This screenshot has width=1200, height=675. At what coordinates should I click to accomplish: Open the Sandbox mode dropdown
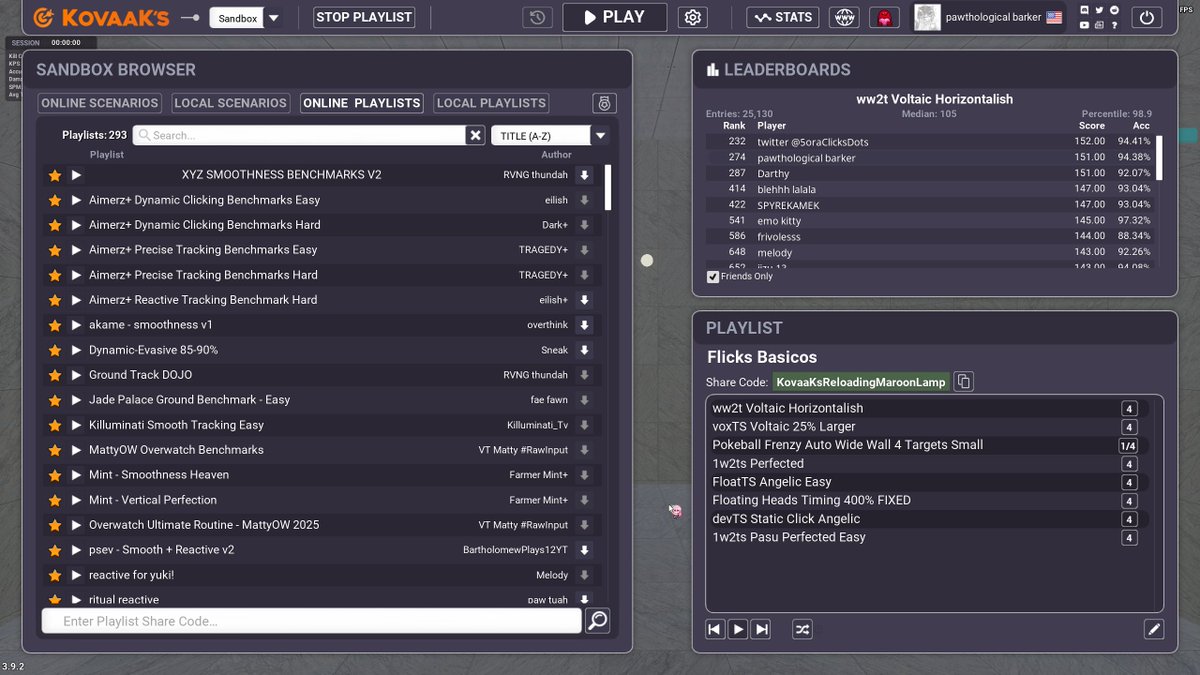click(x=274, y=18)
